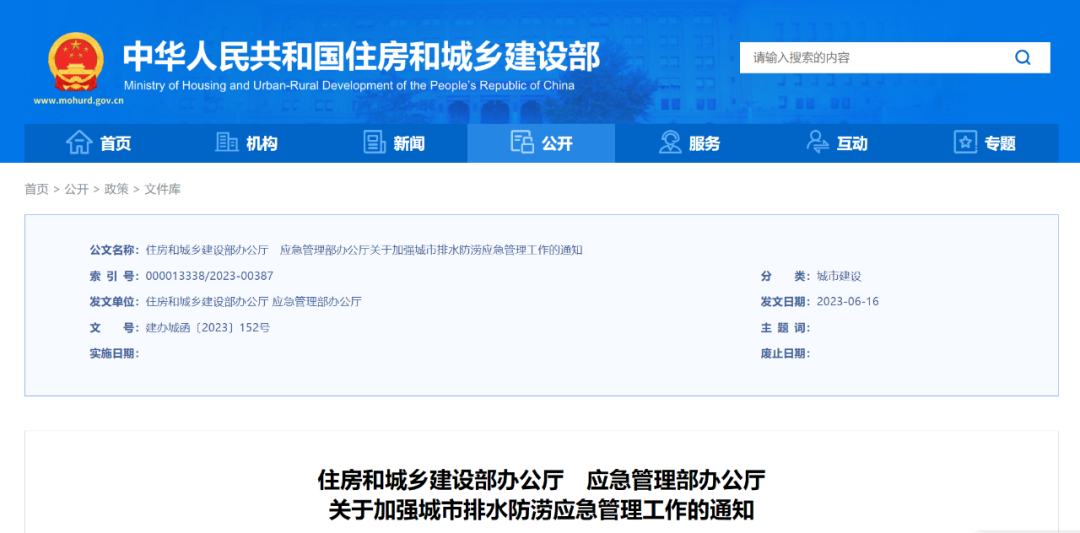1080x533 pixels.
Task: Select the 服务 menu item
Action: pyautogui.click(x=704, y=144)
